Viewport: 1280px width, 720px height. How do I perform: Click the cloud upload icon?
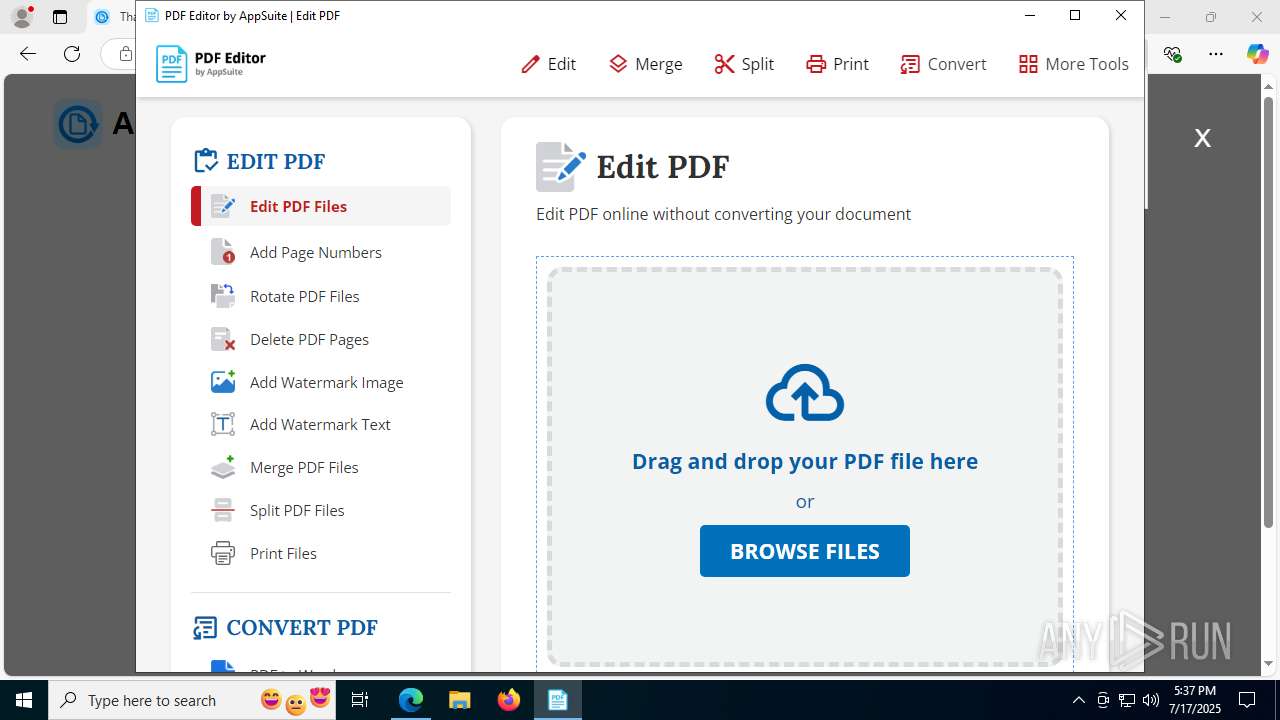(x=805, y=393)
